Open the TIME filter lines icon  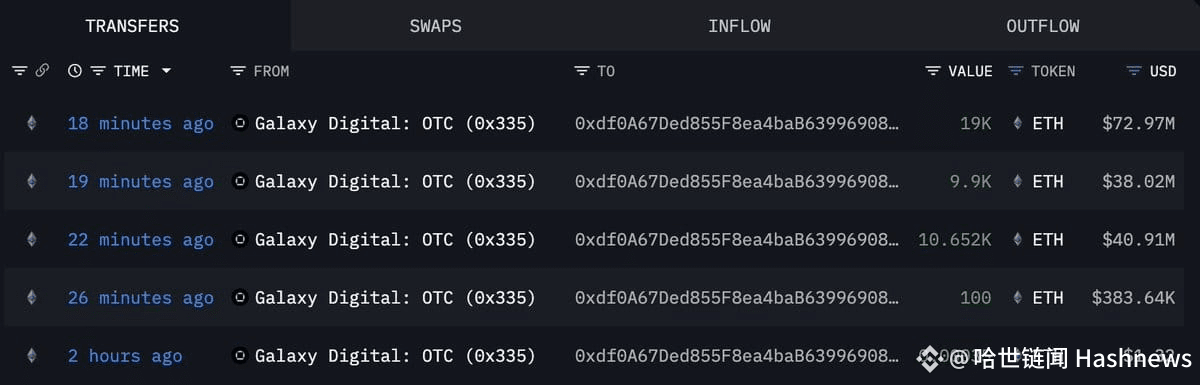coord(98,71)
